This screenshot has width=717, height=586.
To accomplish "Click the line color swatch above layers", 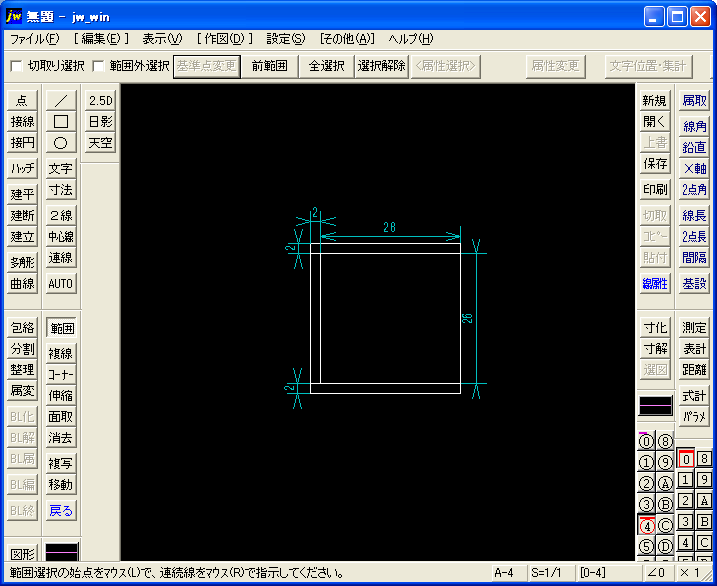I will (x=656, y=405).
